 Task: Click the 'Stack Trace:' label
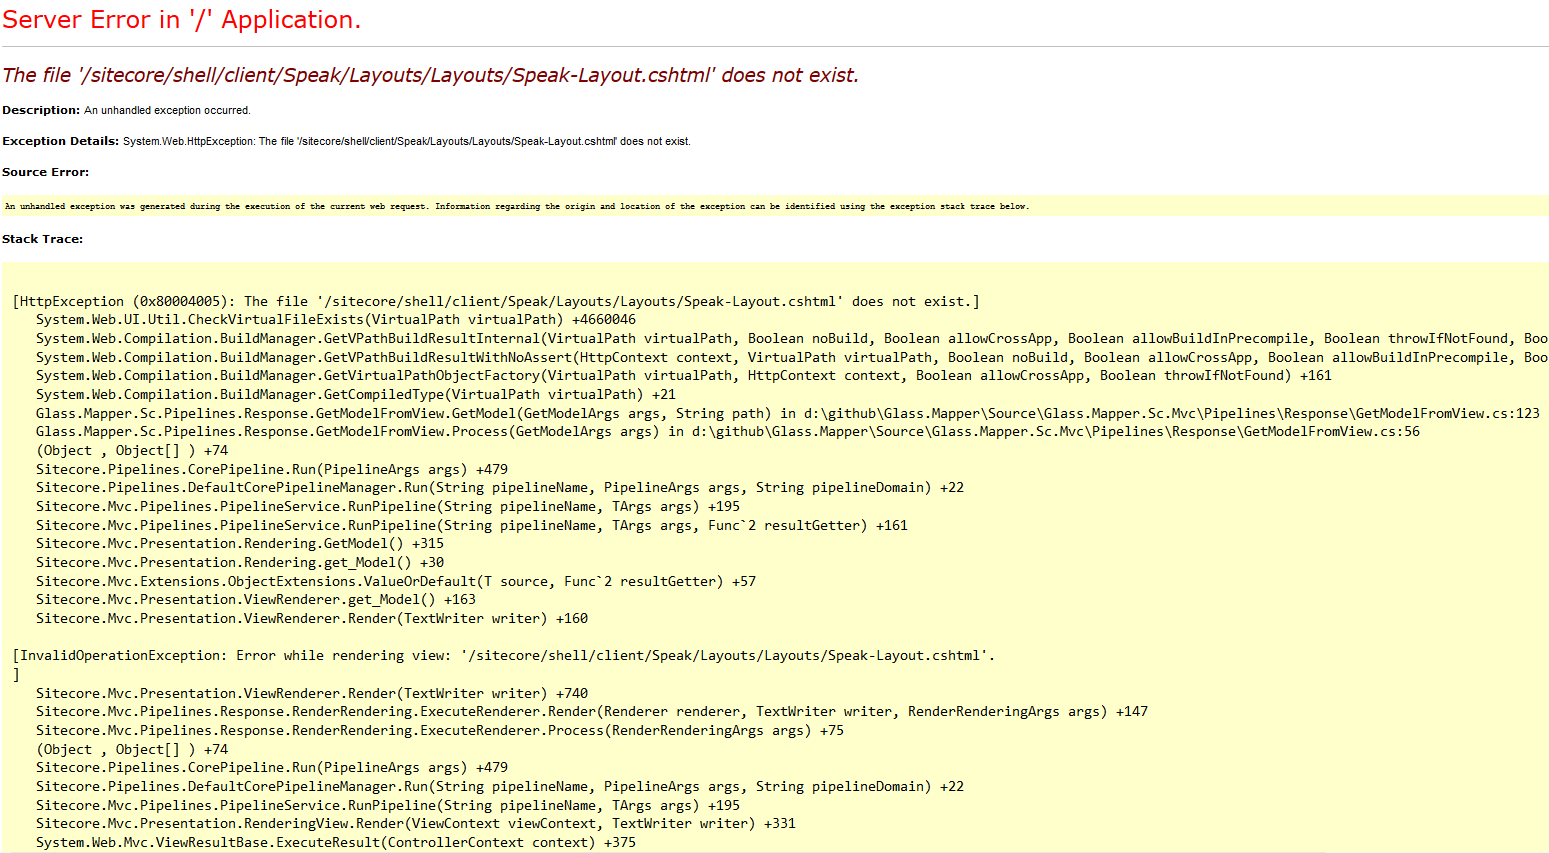pos(43,239)
